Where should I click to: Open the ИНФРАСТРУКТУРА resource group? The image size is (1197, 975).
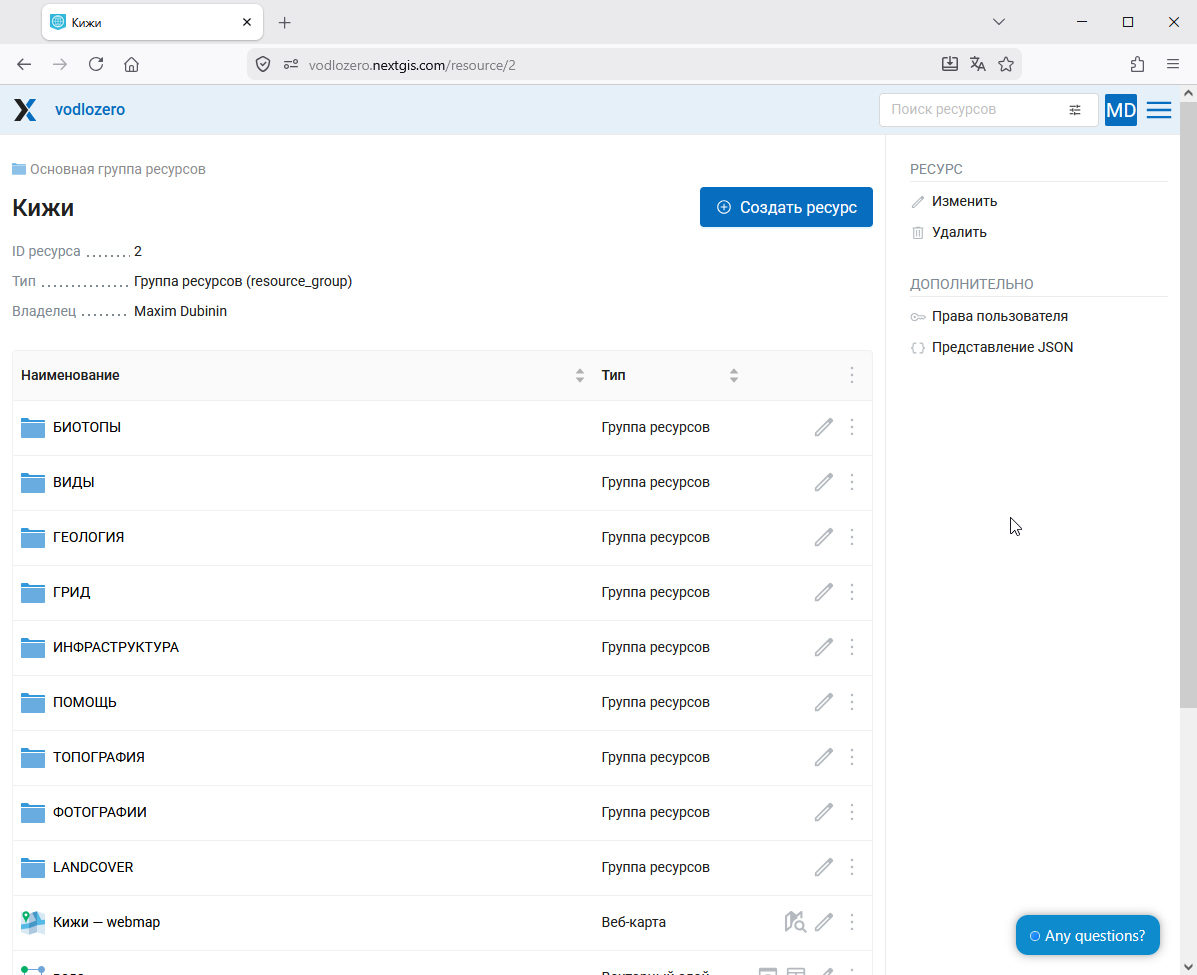(116, 647)
